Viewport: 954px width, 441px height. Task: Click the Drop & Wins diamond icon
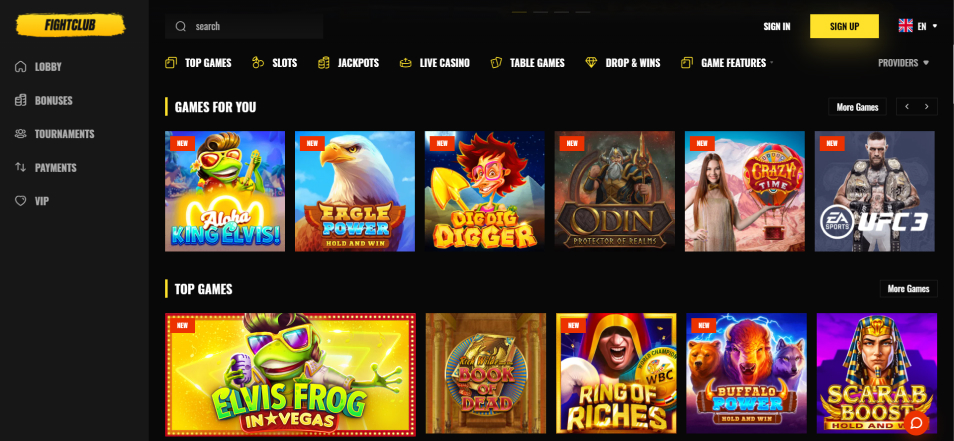click(x=591, y=63)
